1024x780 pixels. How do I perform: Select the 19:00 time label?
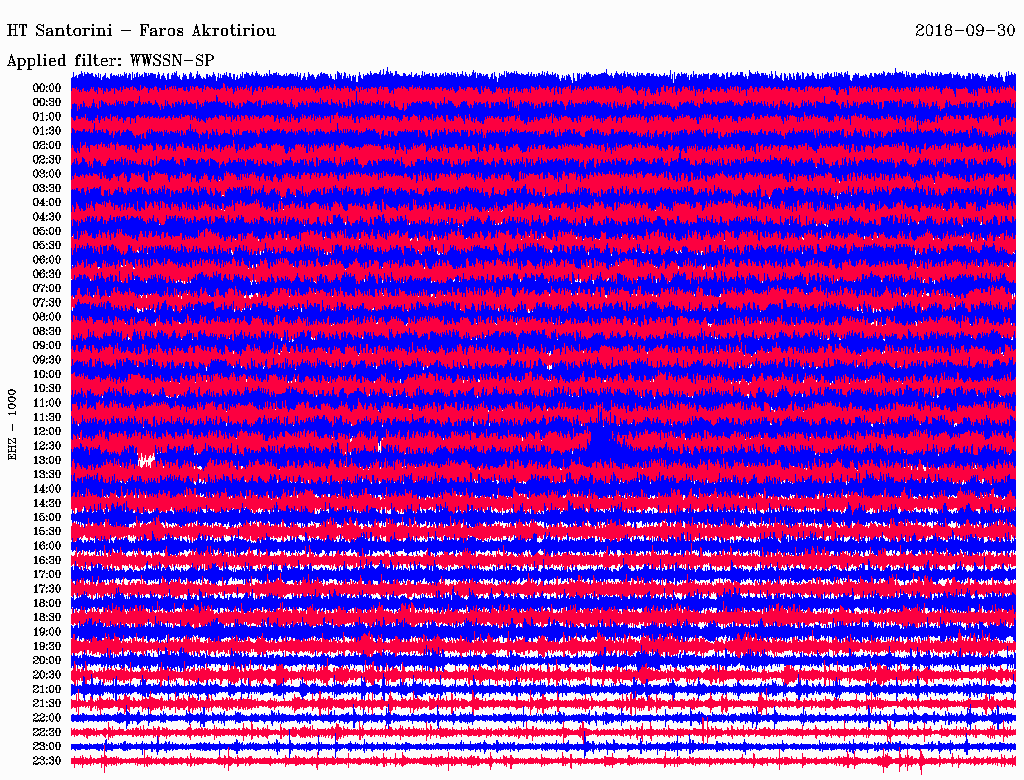pos(47,632)
